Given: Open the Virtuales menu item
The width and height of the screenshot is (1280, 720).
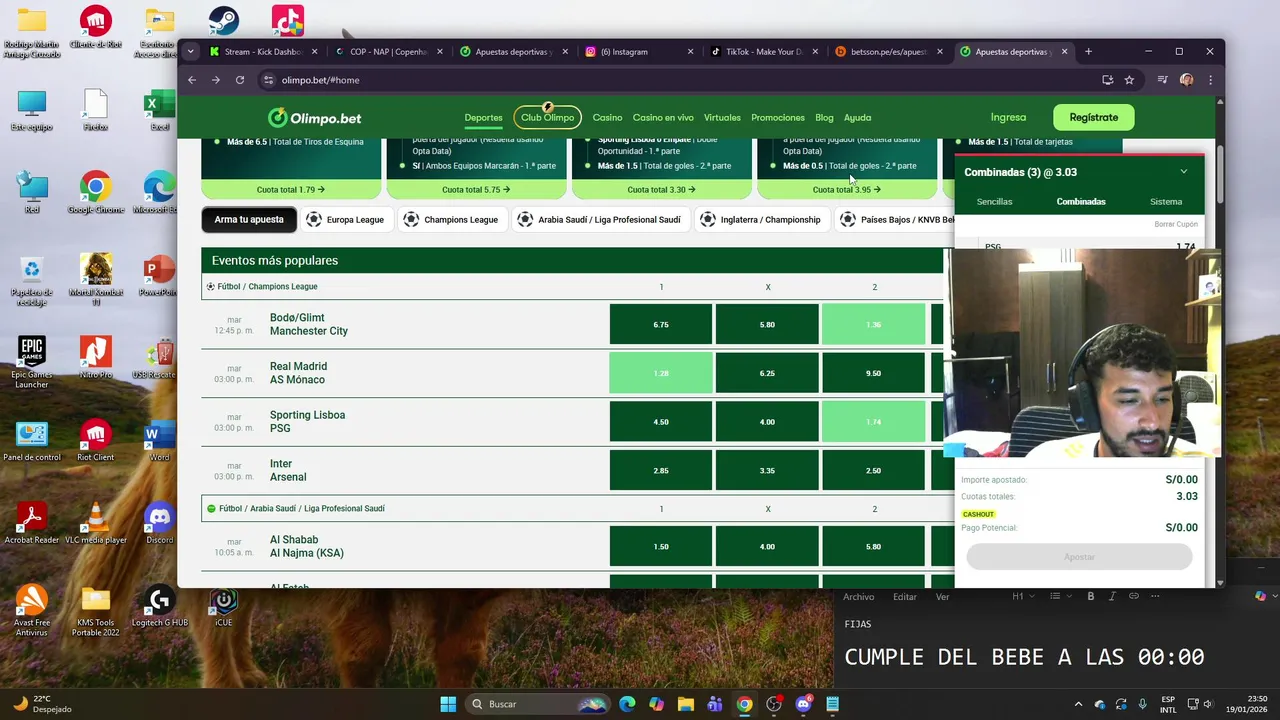Looking at the screenshot, I should 722,118.
